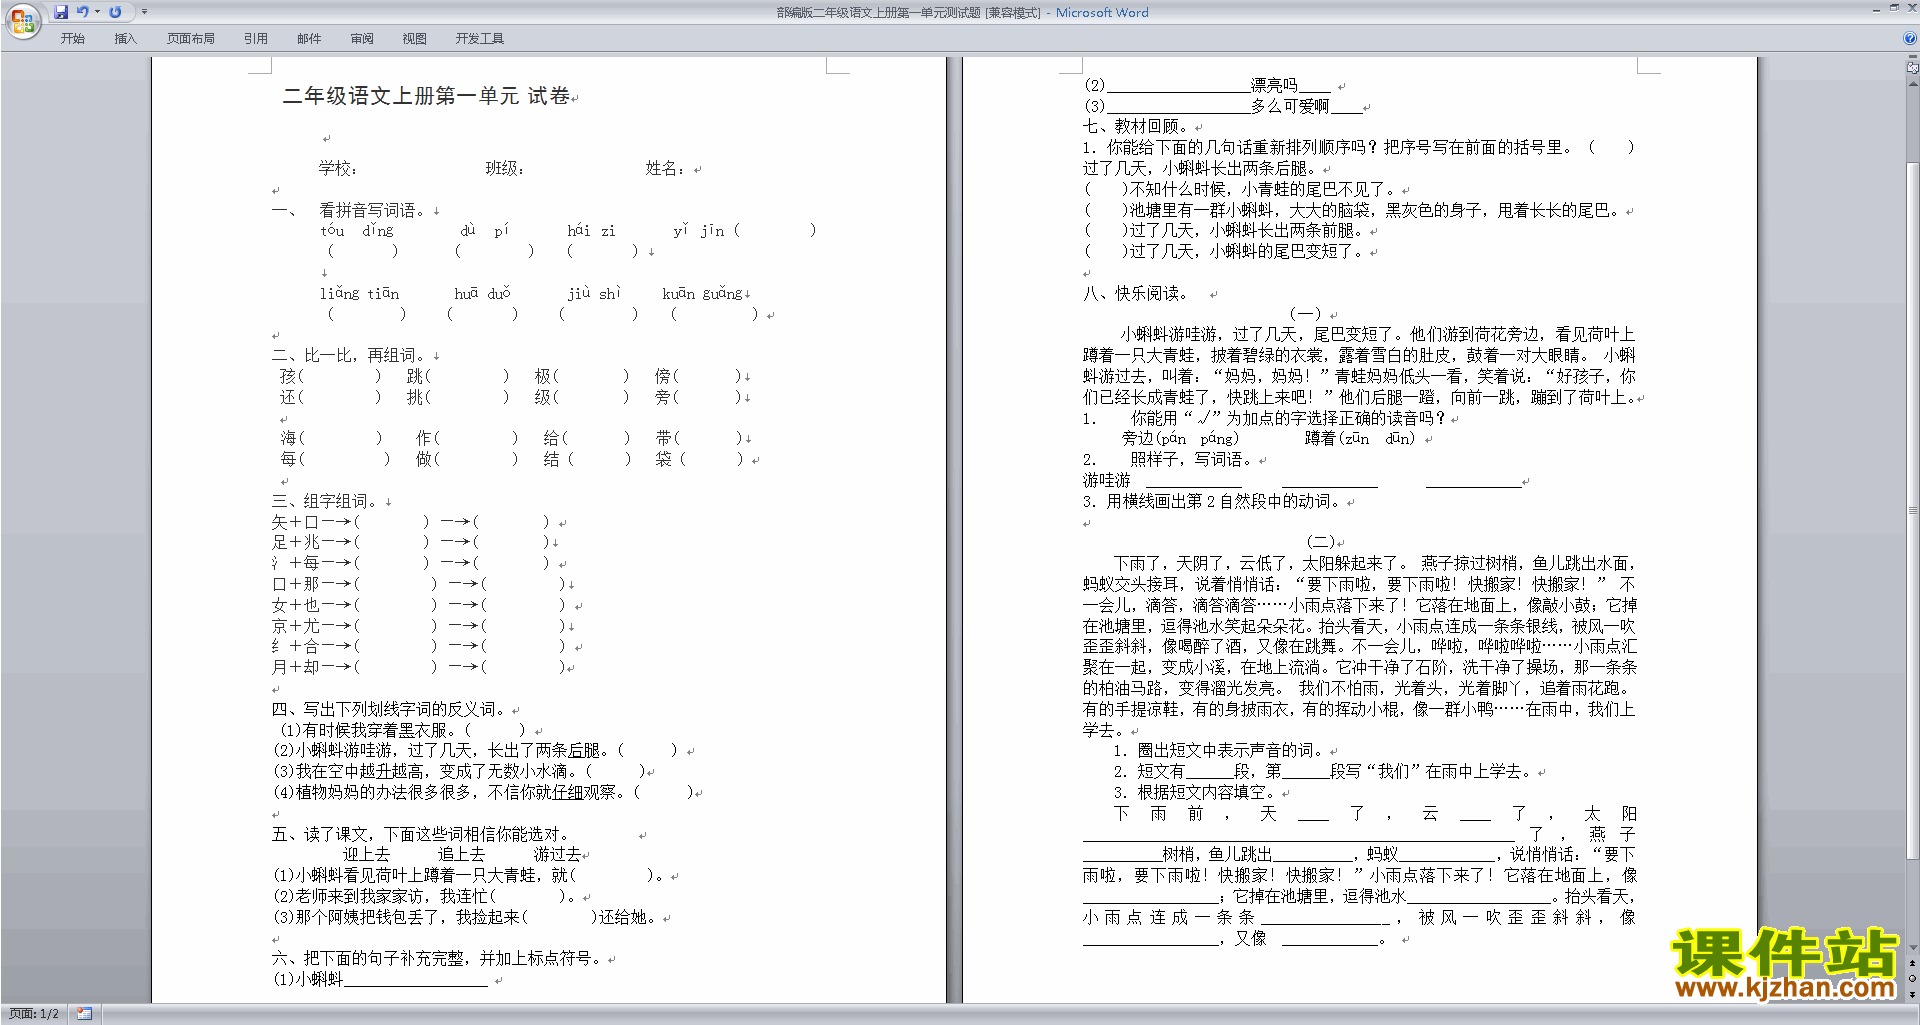The width and height of the screenshot is (1920, 1025).
Task: Open the Office button menu
Action: [x=22, y=20]
